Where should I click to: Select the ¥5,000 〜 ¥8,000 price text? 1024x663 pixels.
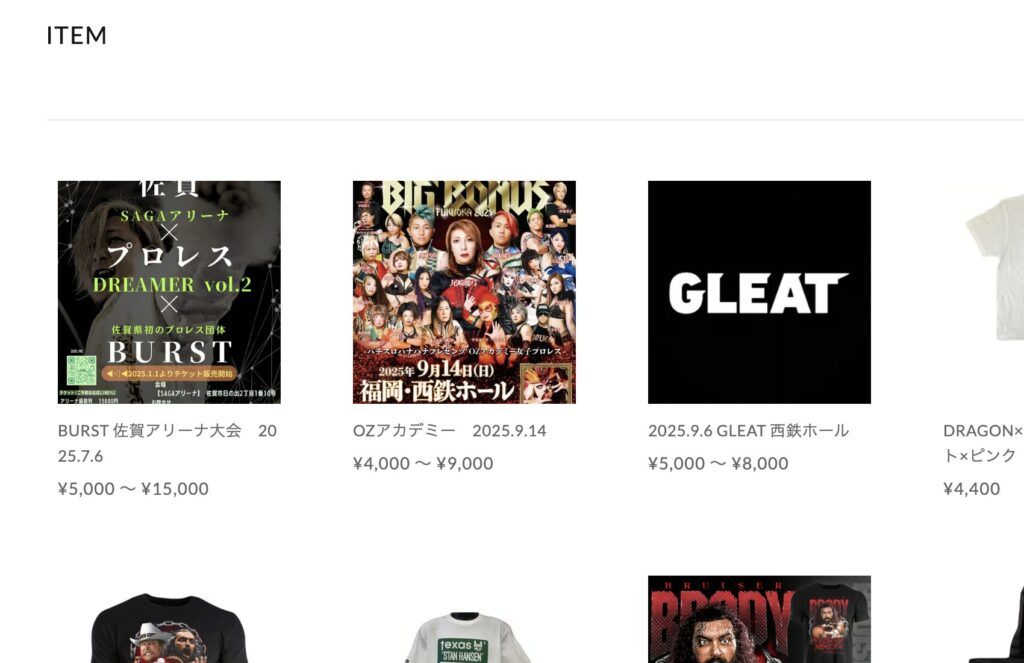pos(718,463)
